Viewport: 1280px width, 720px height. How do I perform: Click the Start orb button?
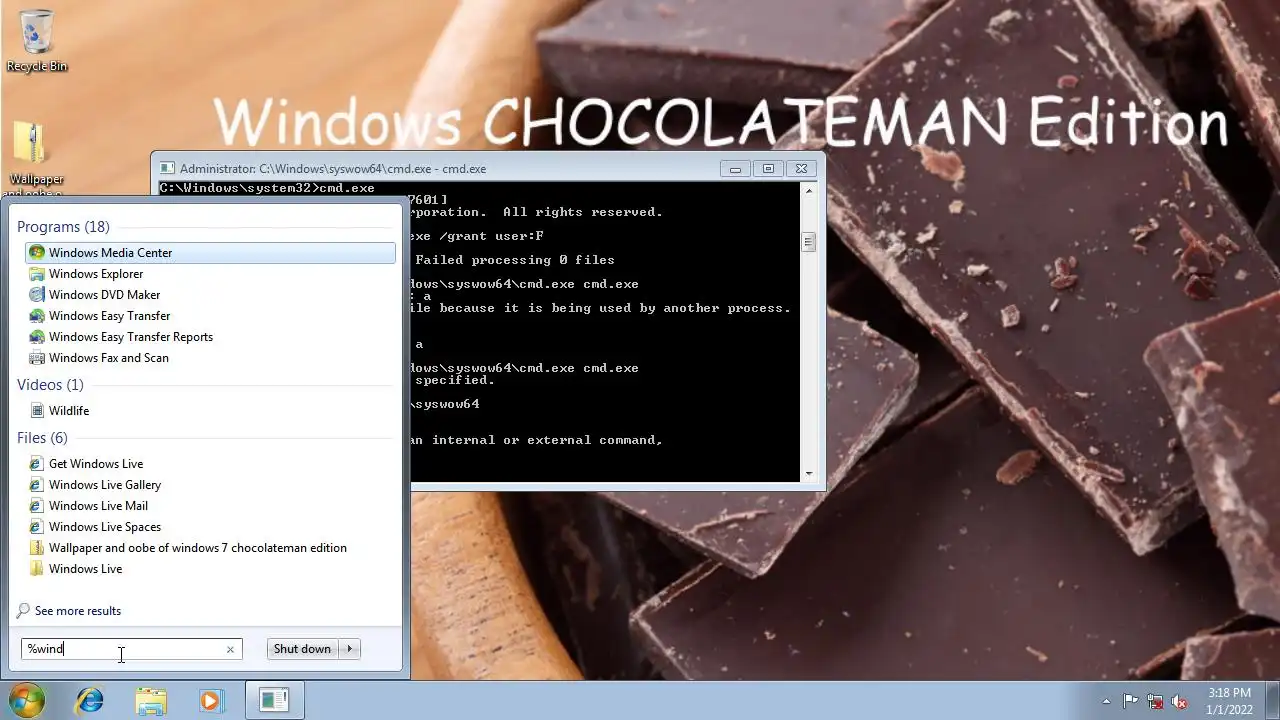pyautogui.click(x=27, y=700)
